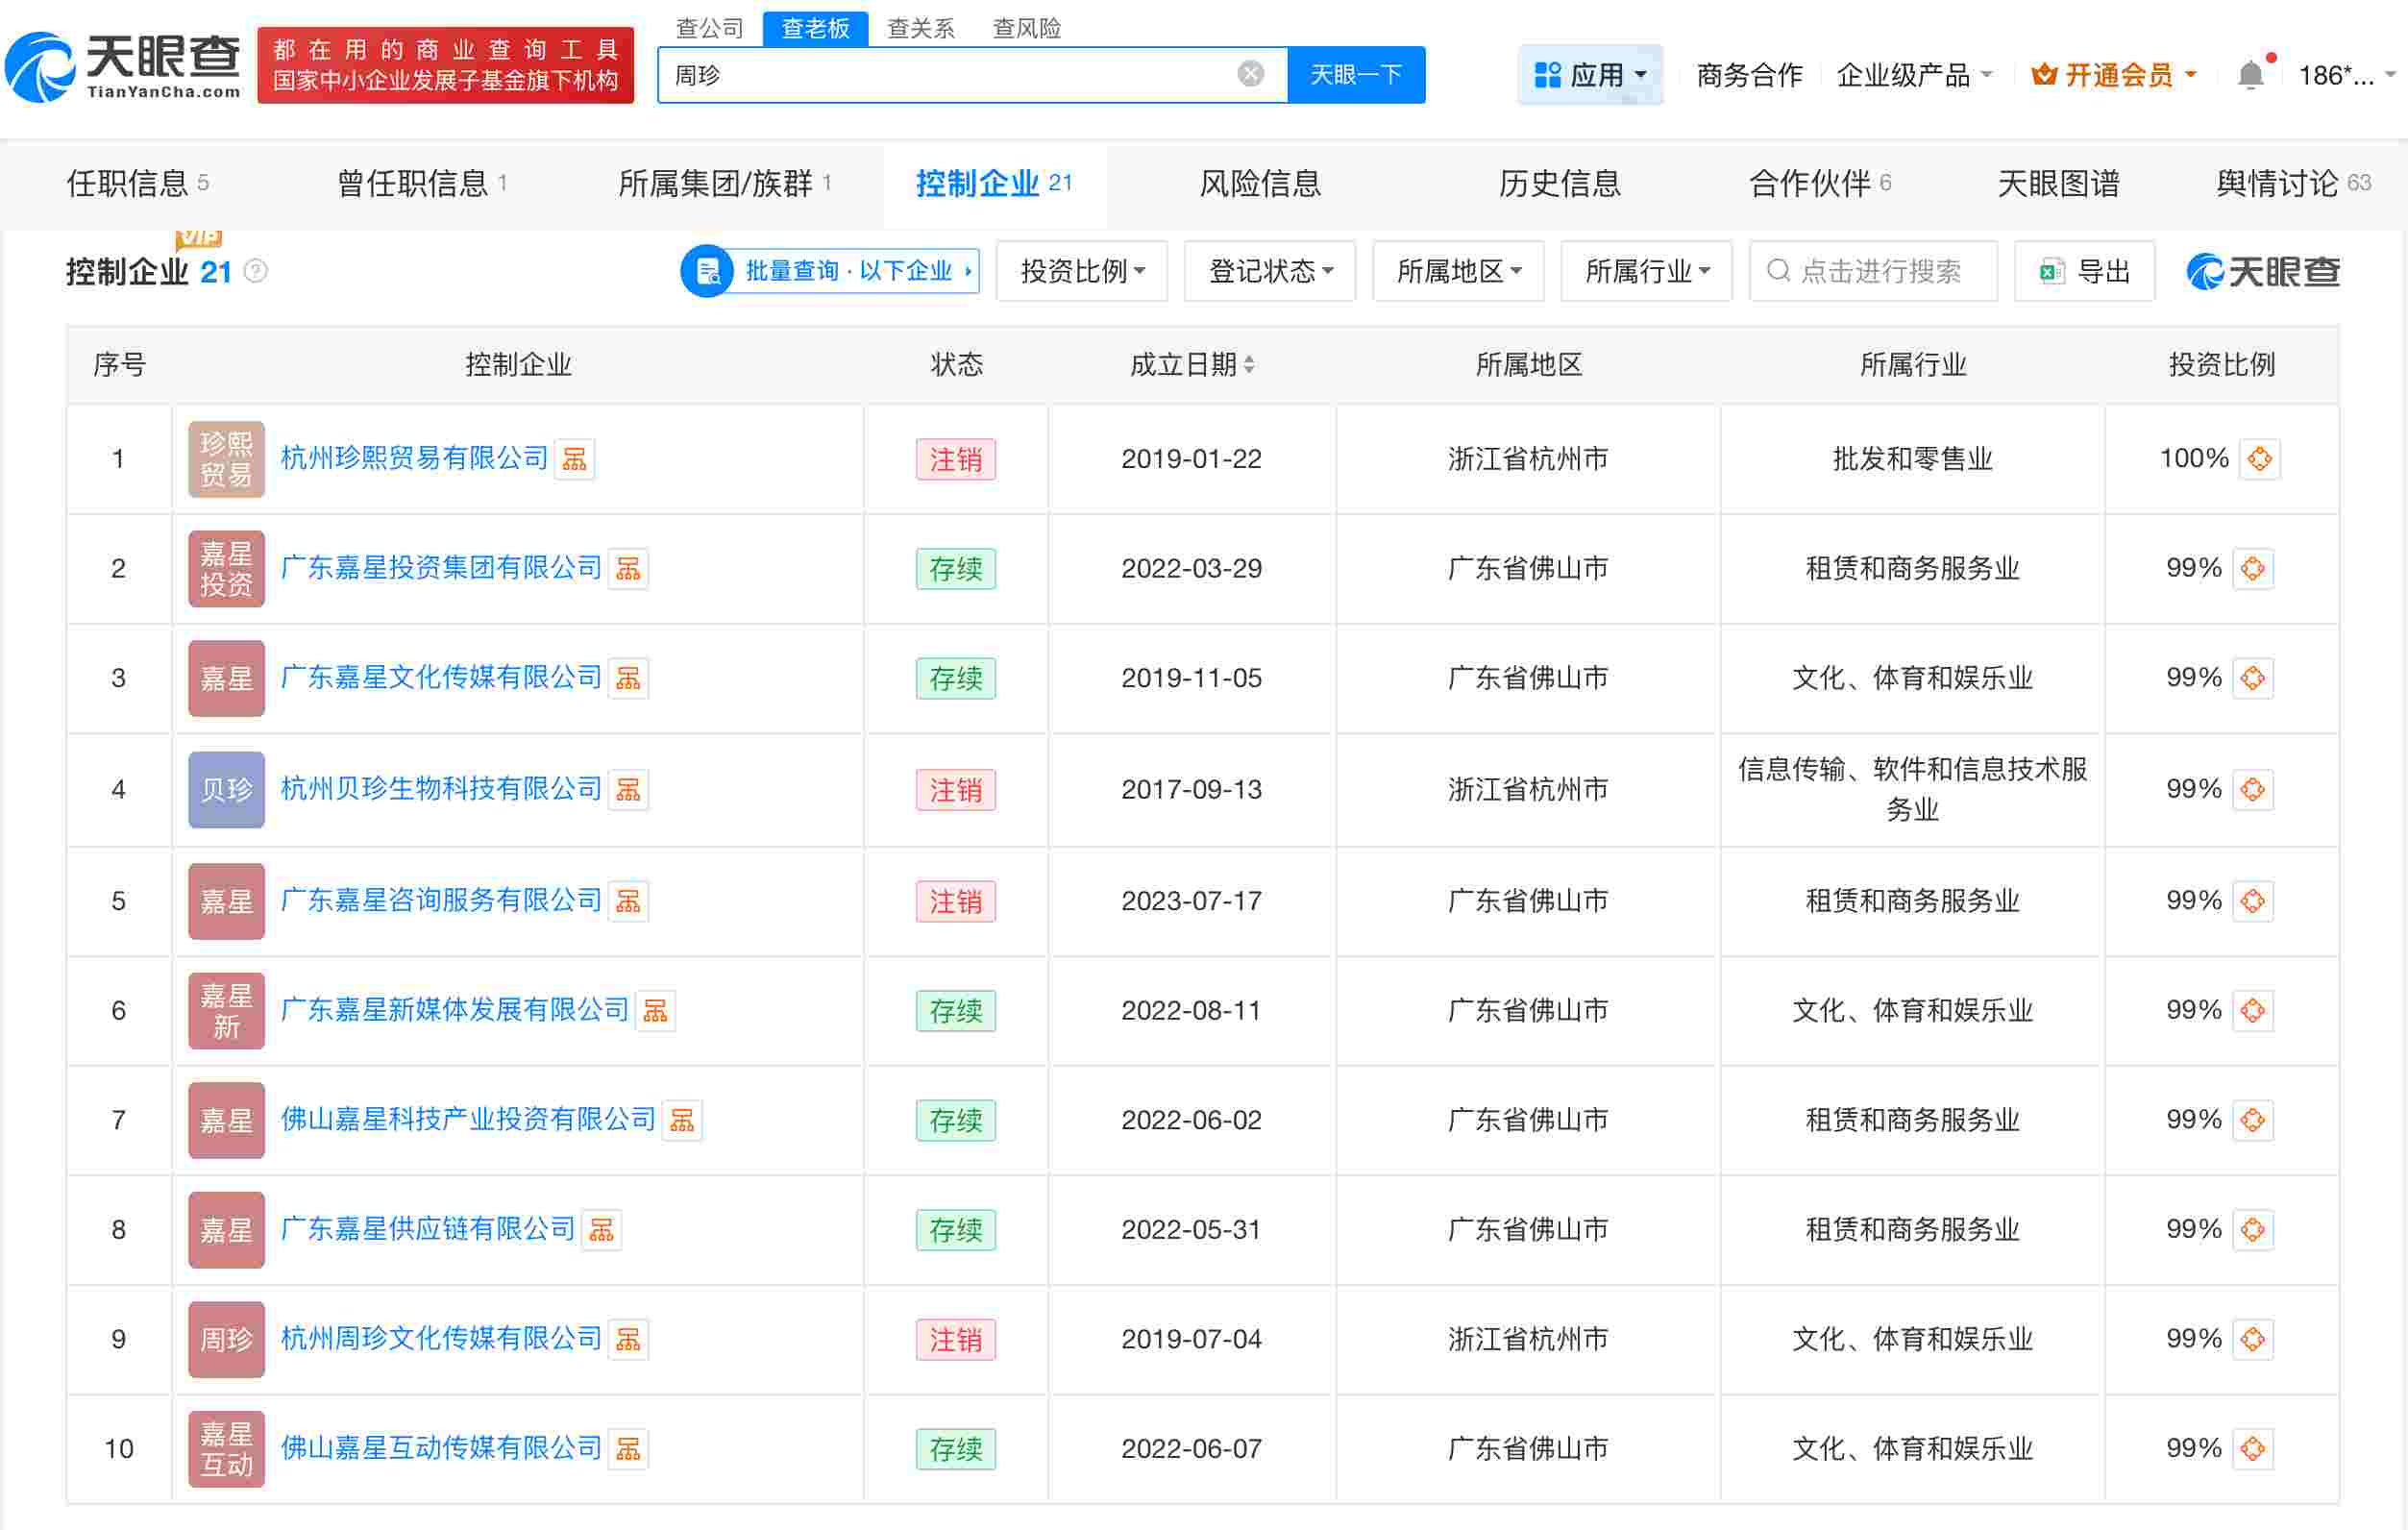
Task: Open the 应用 grid icon
Action: point(1547,73)
